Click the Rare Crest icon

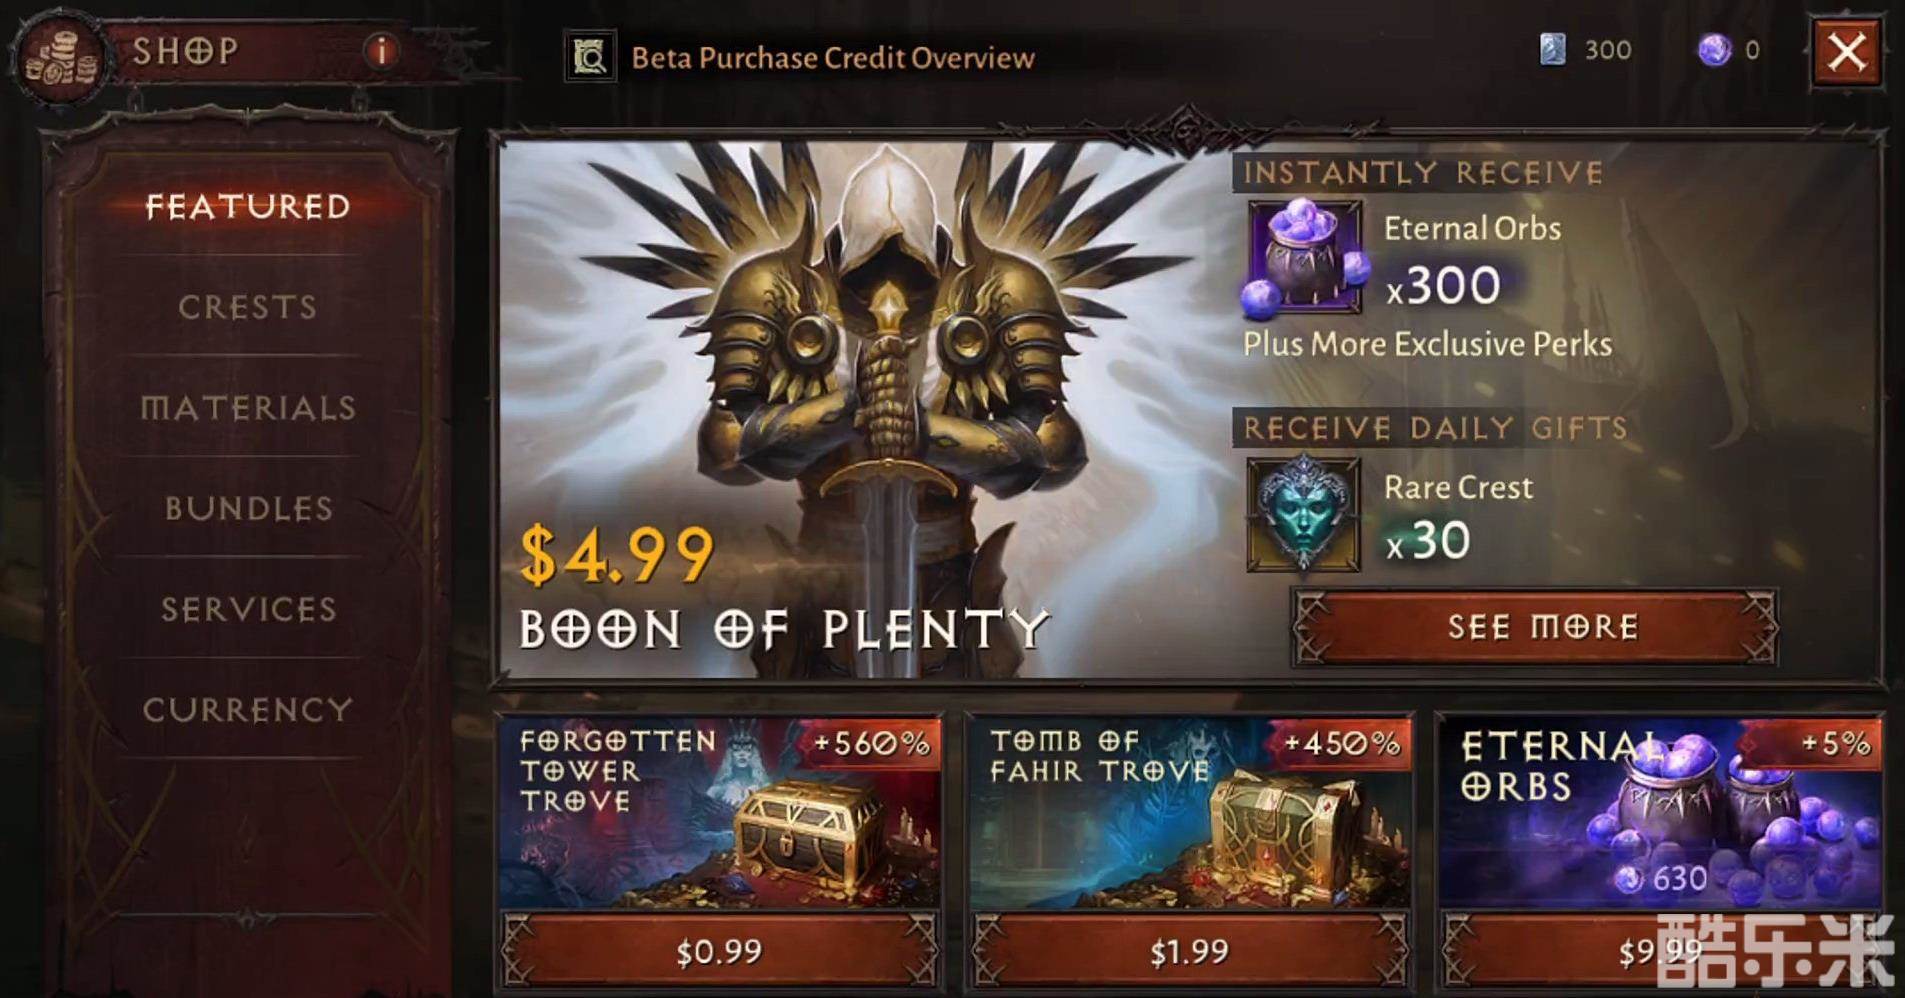[x=1304, y=514]
